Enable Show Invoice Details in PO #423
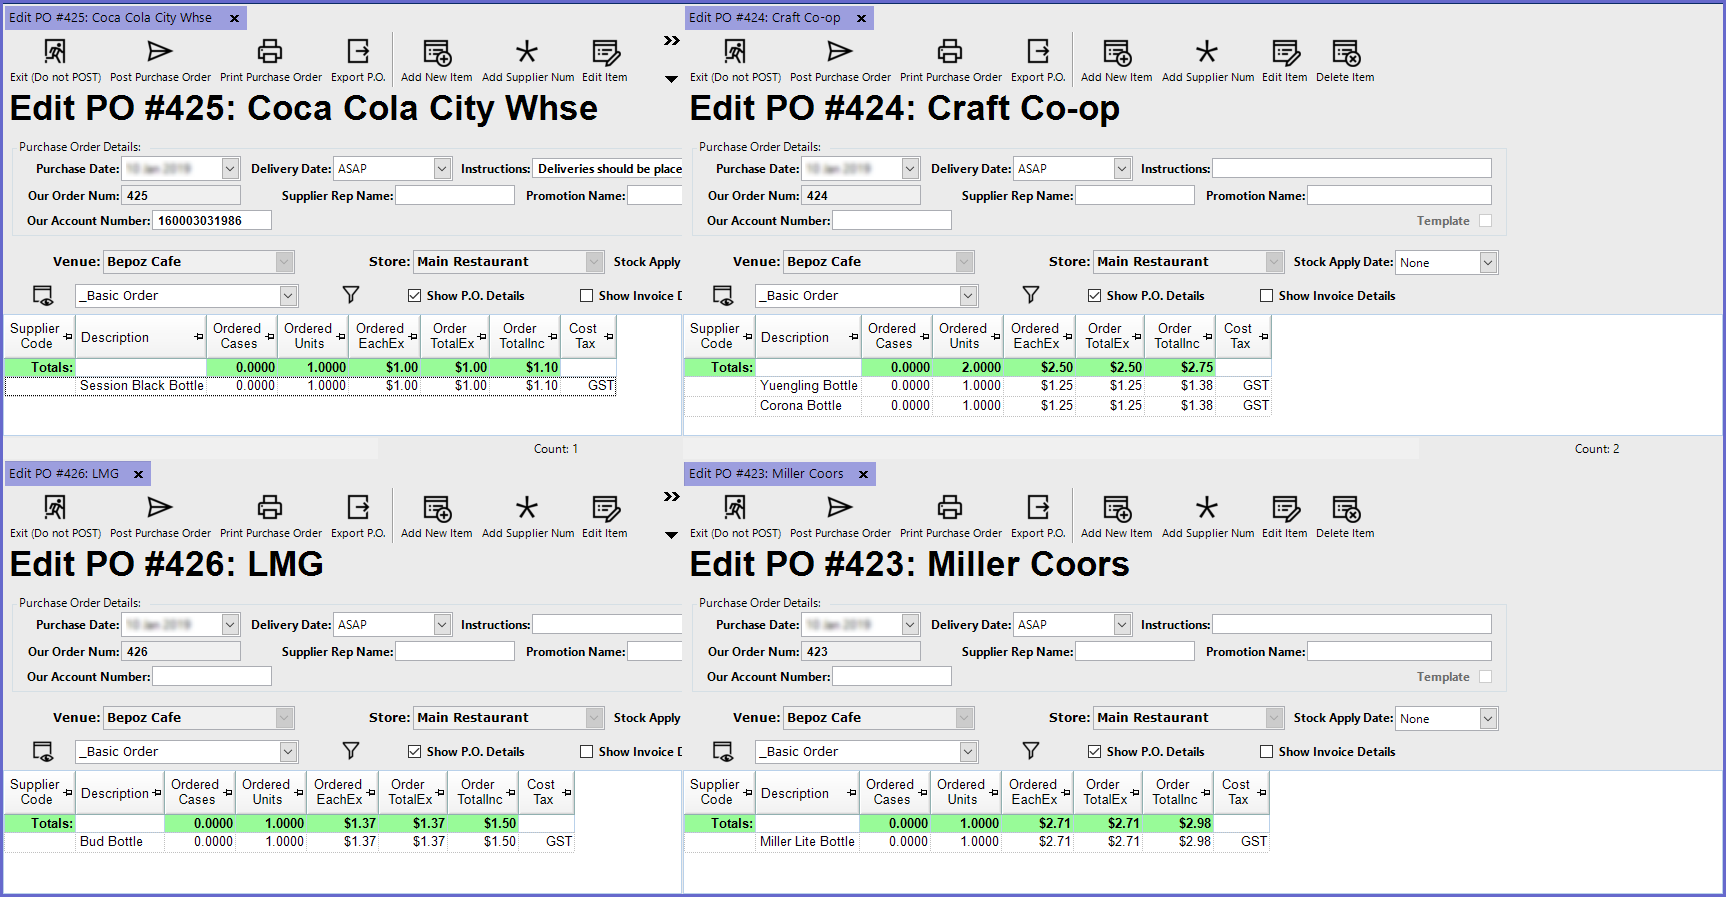 click(1266, 752)
